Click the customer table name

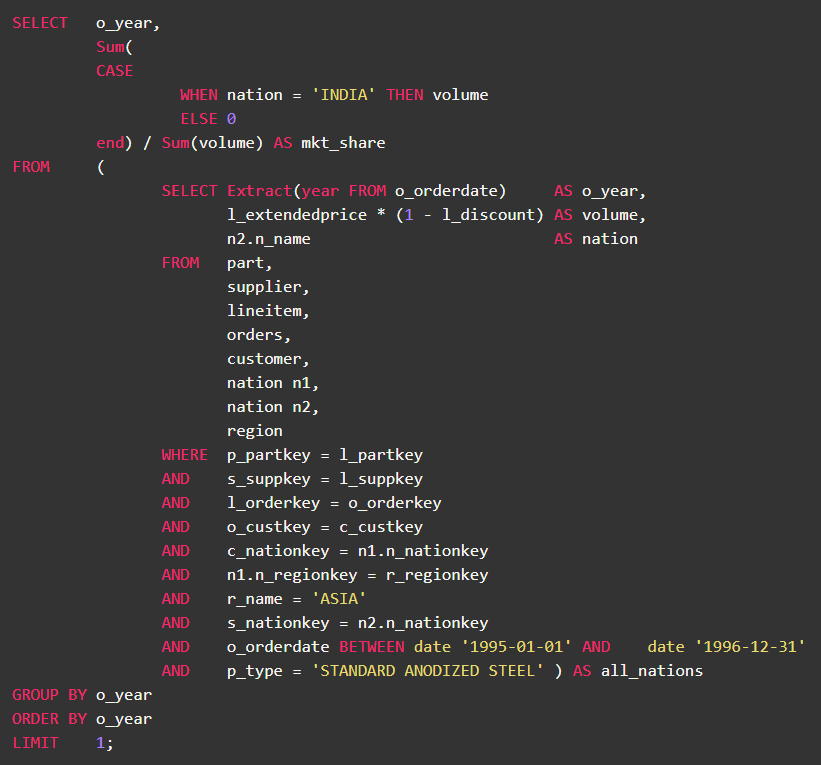point(264,359)
